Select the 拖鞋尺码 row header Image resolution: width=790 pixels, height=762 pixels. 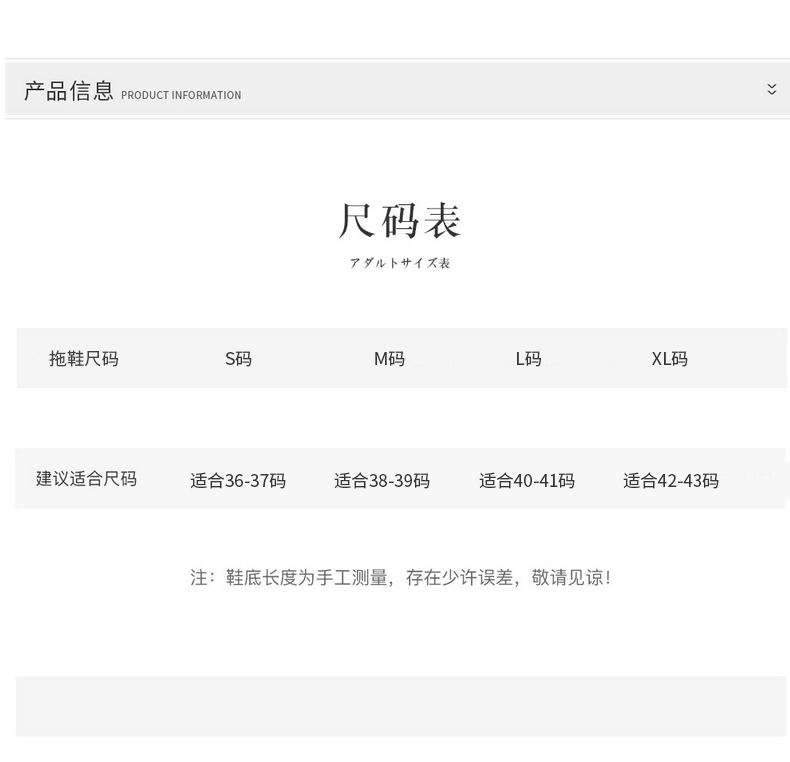[x=84, y=359]
